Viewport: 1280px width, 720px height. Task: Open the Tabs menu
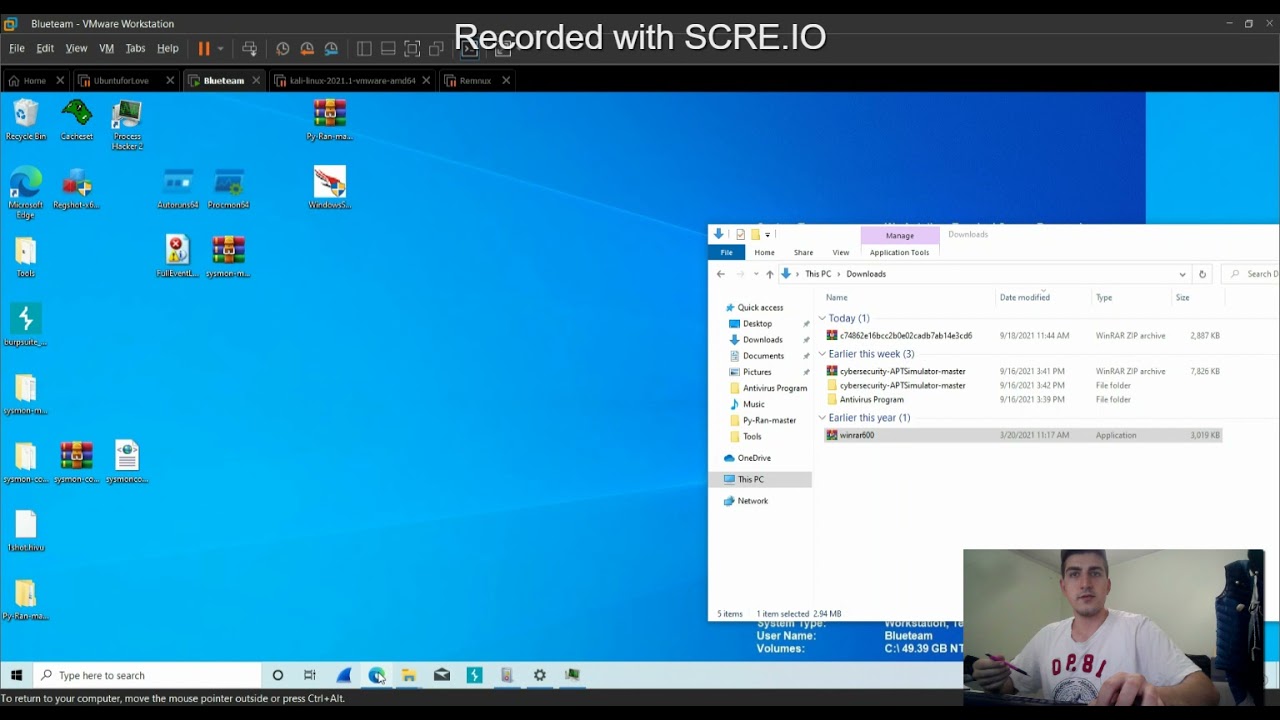pos(135,48)
